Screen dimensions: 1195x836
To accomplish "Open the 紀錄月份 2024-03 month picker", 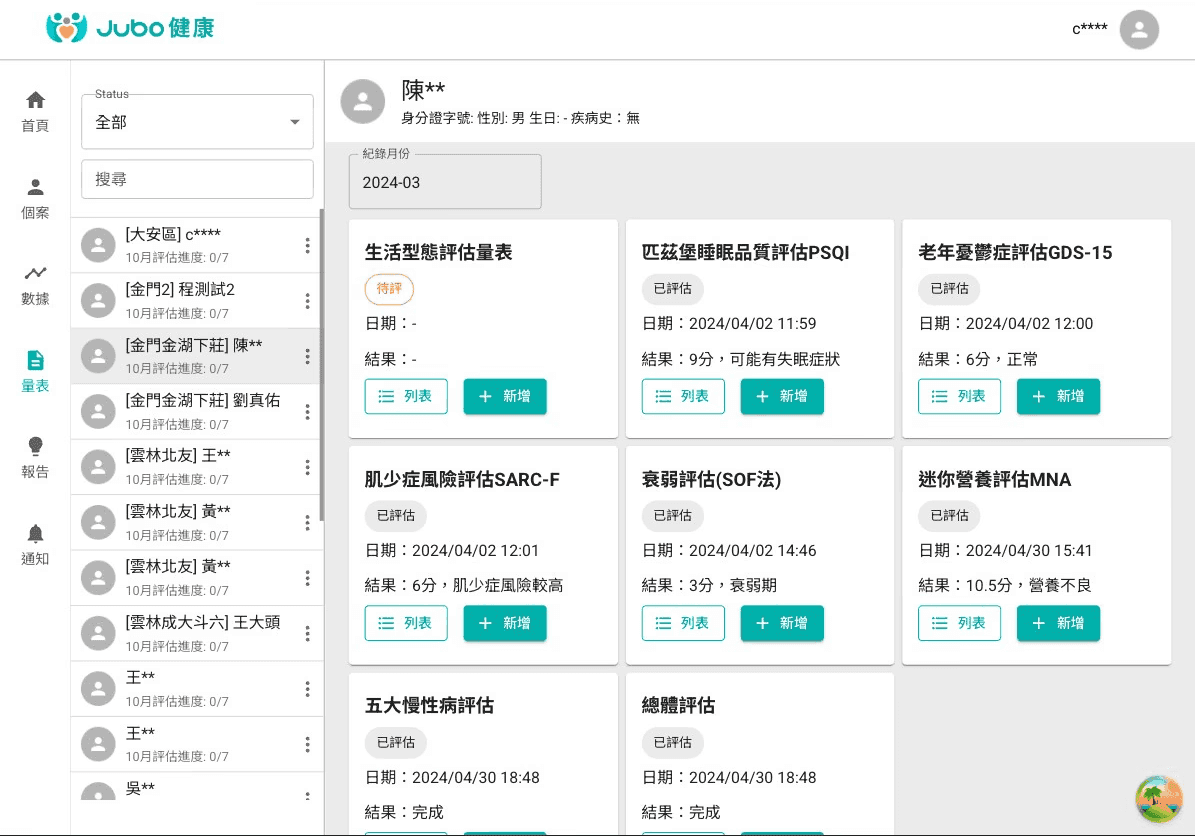I will tap(445, 182).
